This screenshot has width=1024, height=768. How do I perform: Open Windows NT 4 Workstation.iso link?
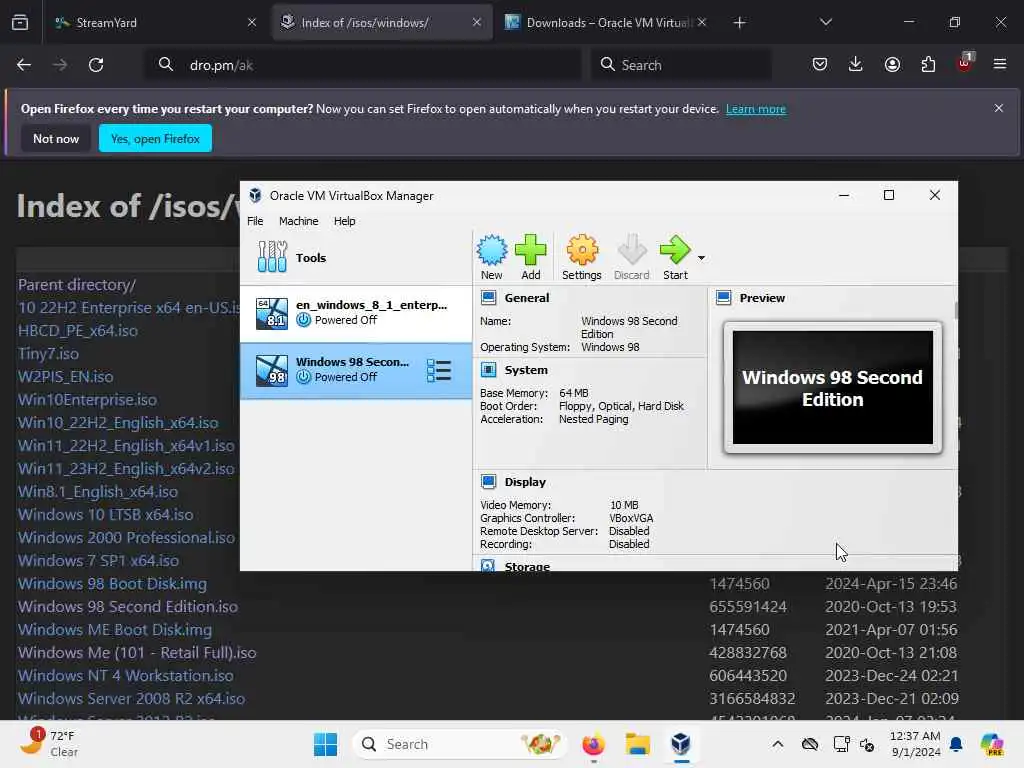(125, 675)
